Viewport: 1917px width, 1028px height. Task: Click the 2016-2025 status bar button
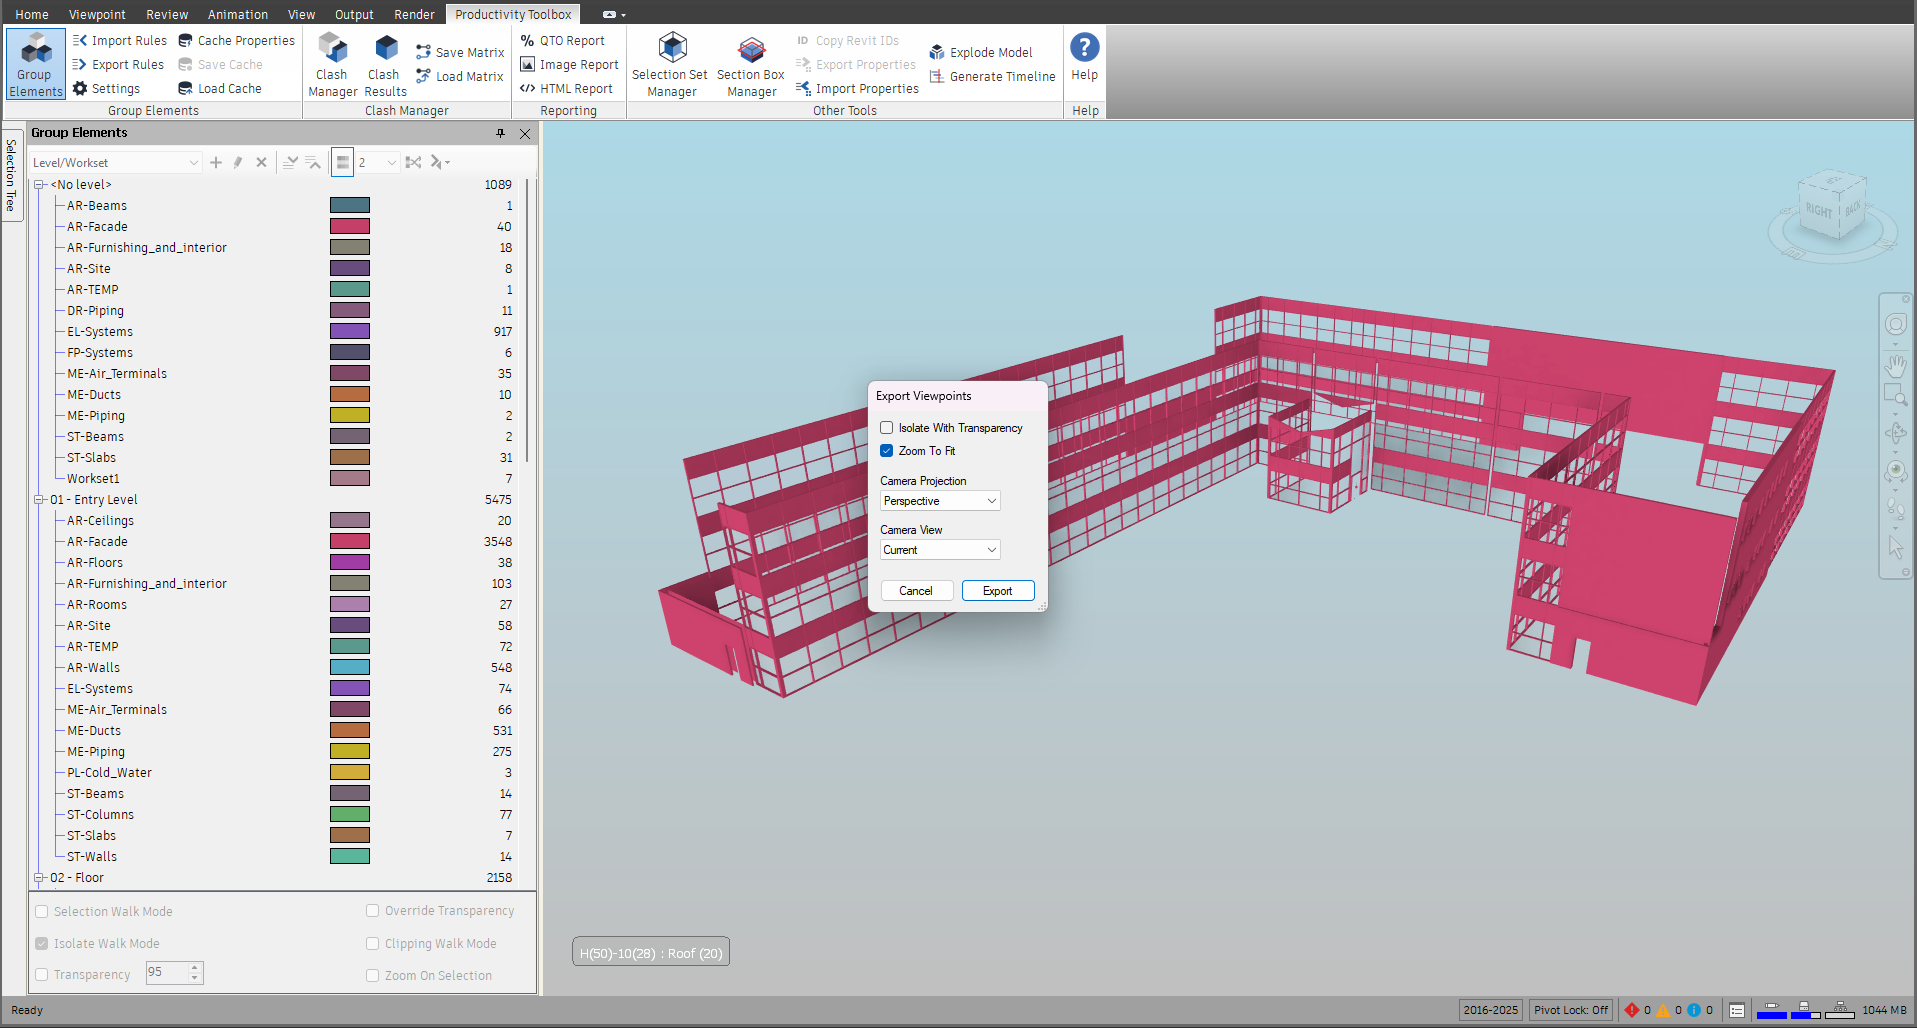(x=1490, y=1010)
